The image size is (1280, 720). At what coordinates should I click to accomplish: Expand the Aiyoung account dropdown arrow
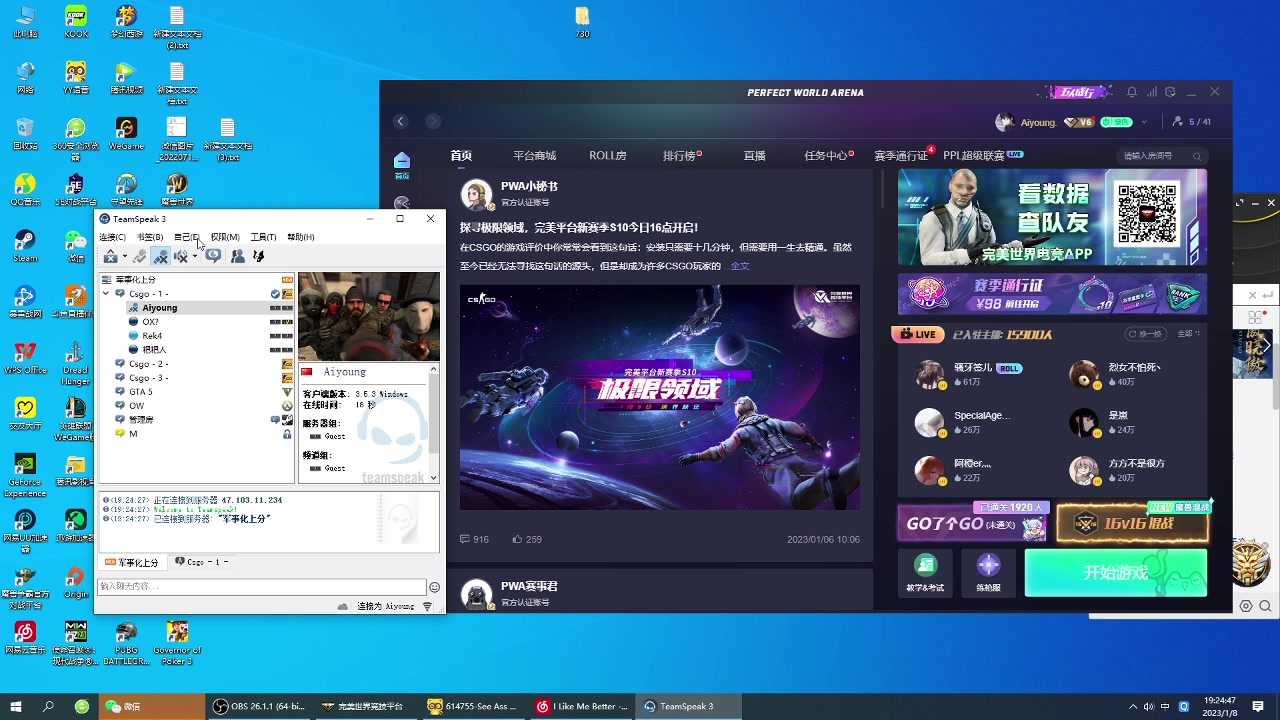[1144, 122]
